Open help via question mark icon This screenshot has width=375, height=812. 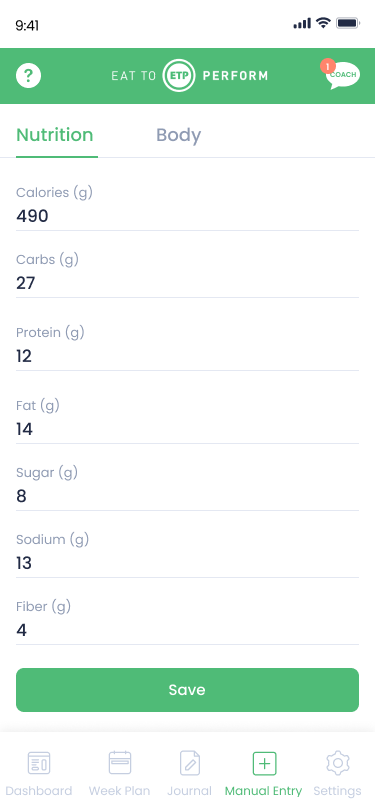(28, 76)
